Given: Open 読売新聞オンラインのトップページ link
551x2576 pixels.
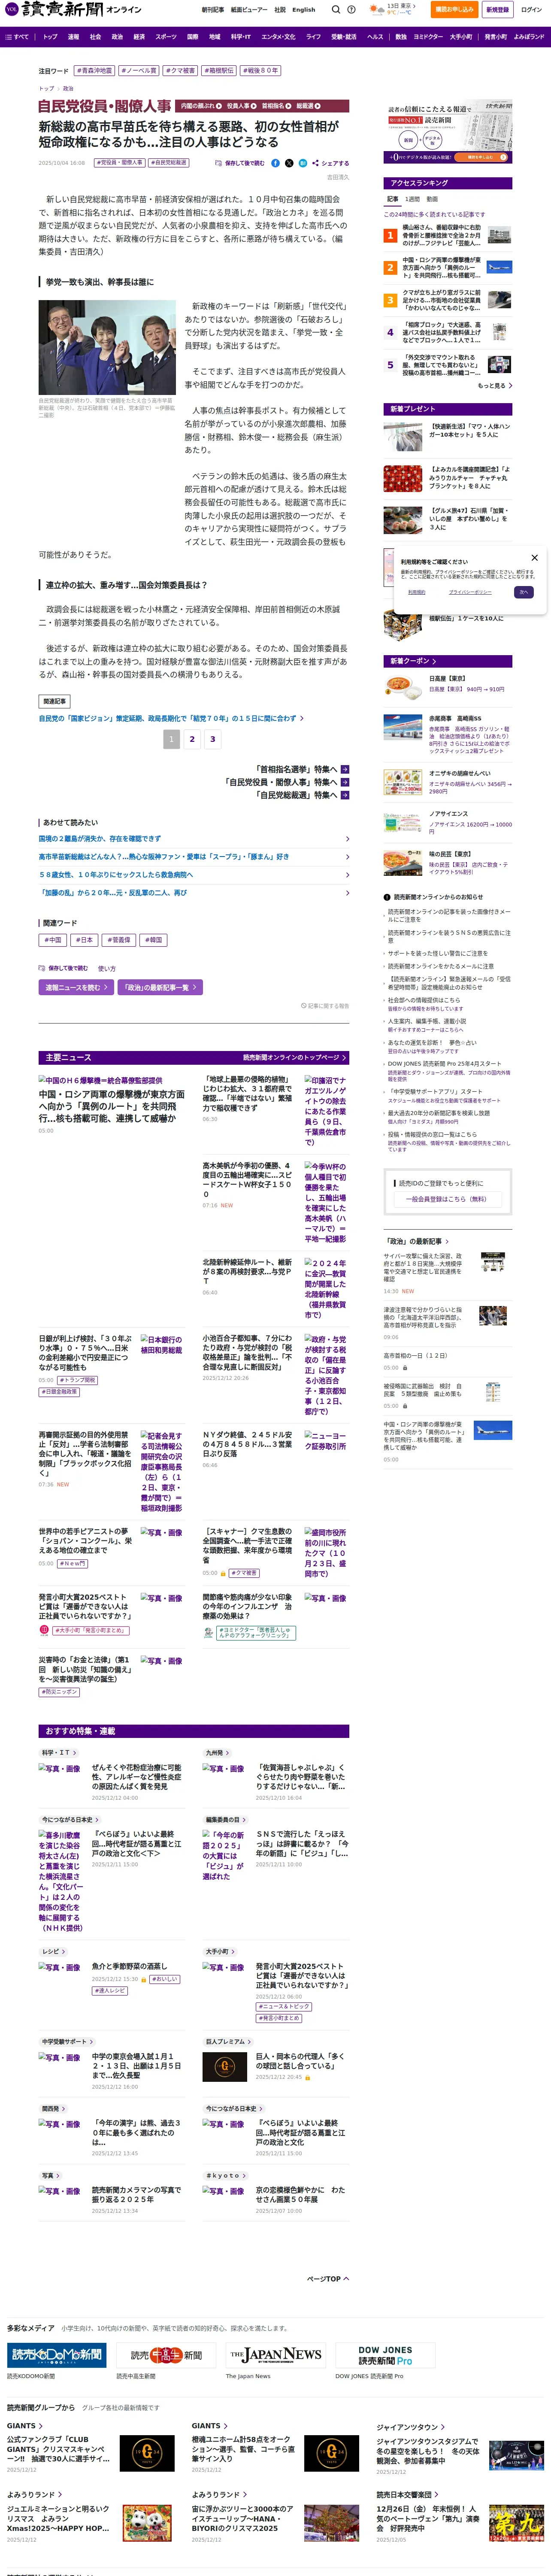Looking at the screenshot, I should [295, 1057].
